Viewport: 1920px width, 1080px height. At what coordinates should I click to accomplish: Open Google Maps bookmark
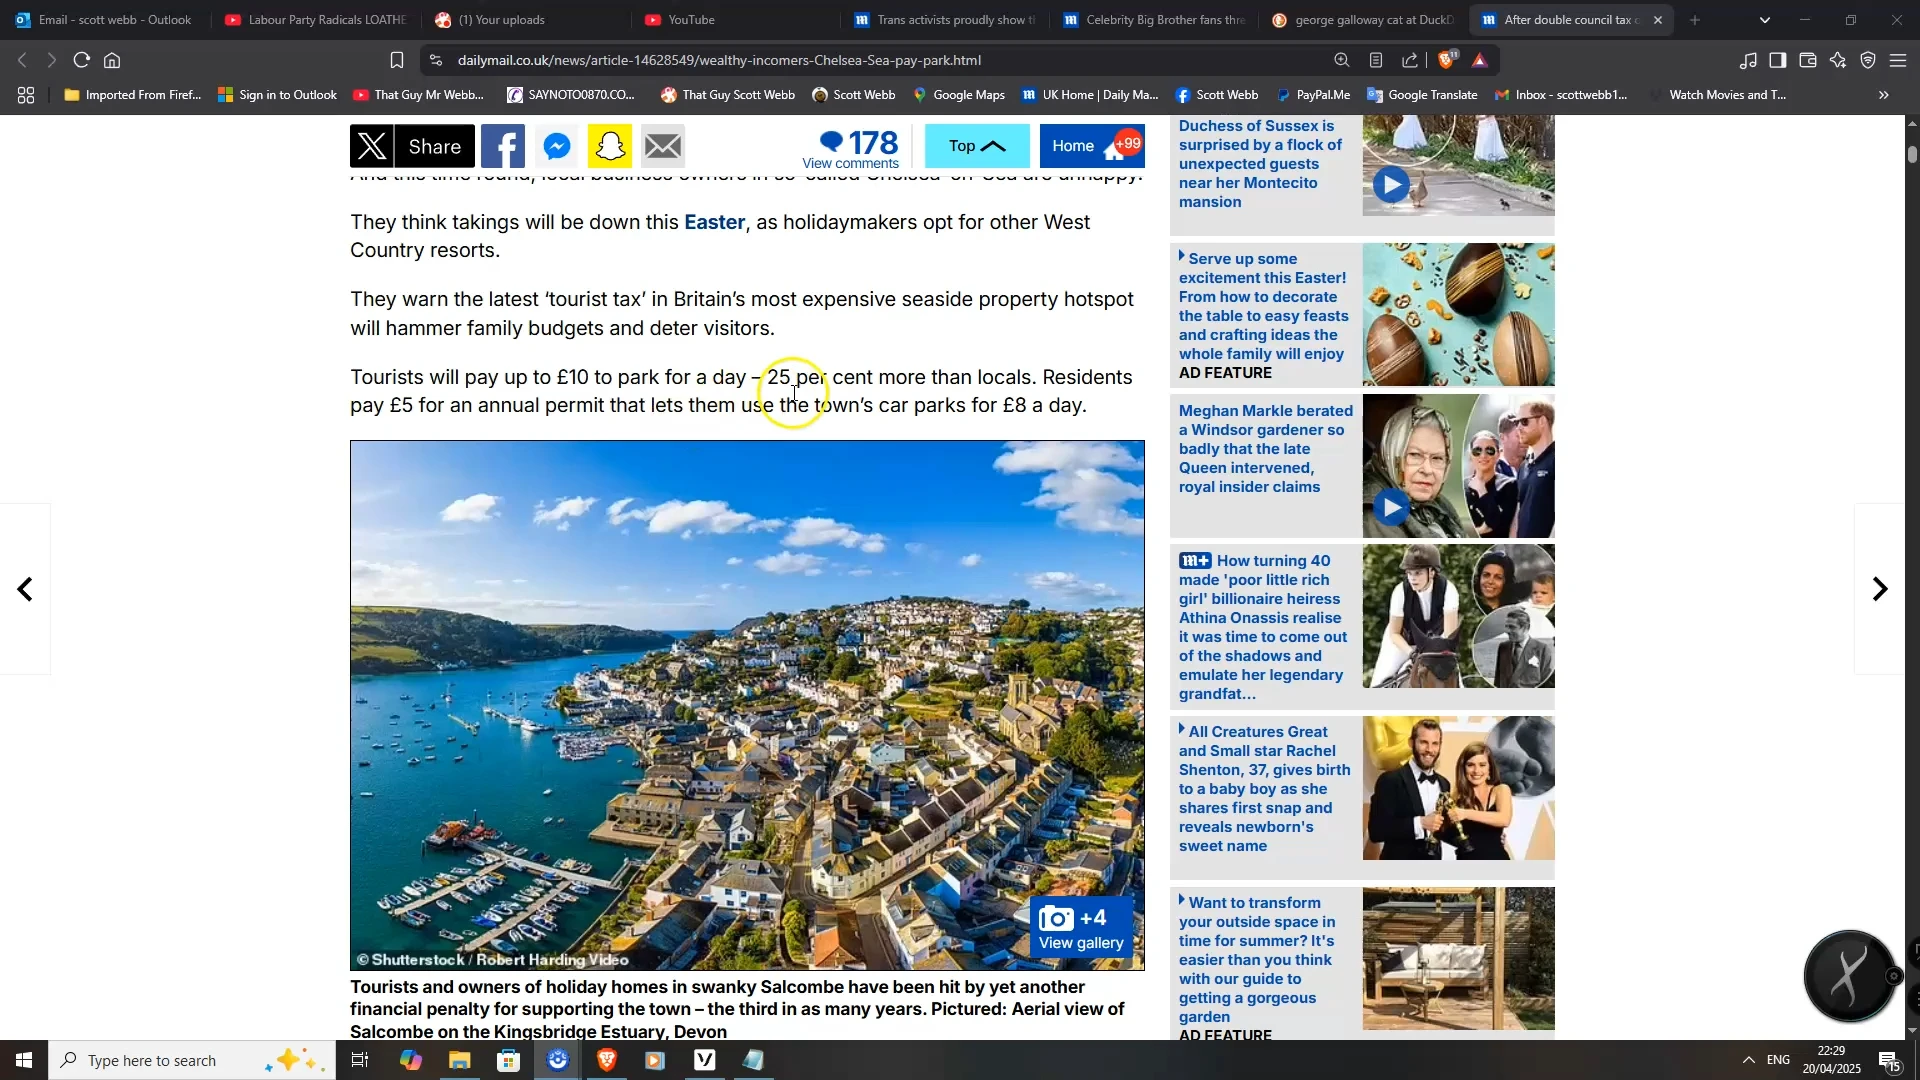point(959,95)
